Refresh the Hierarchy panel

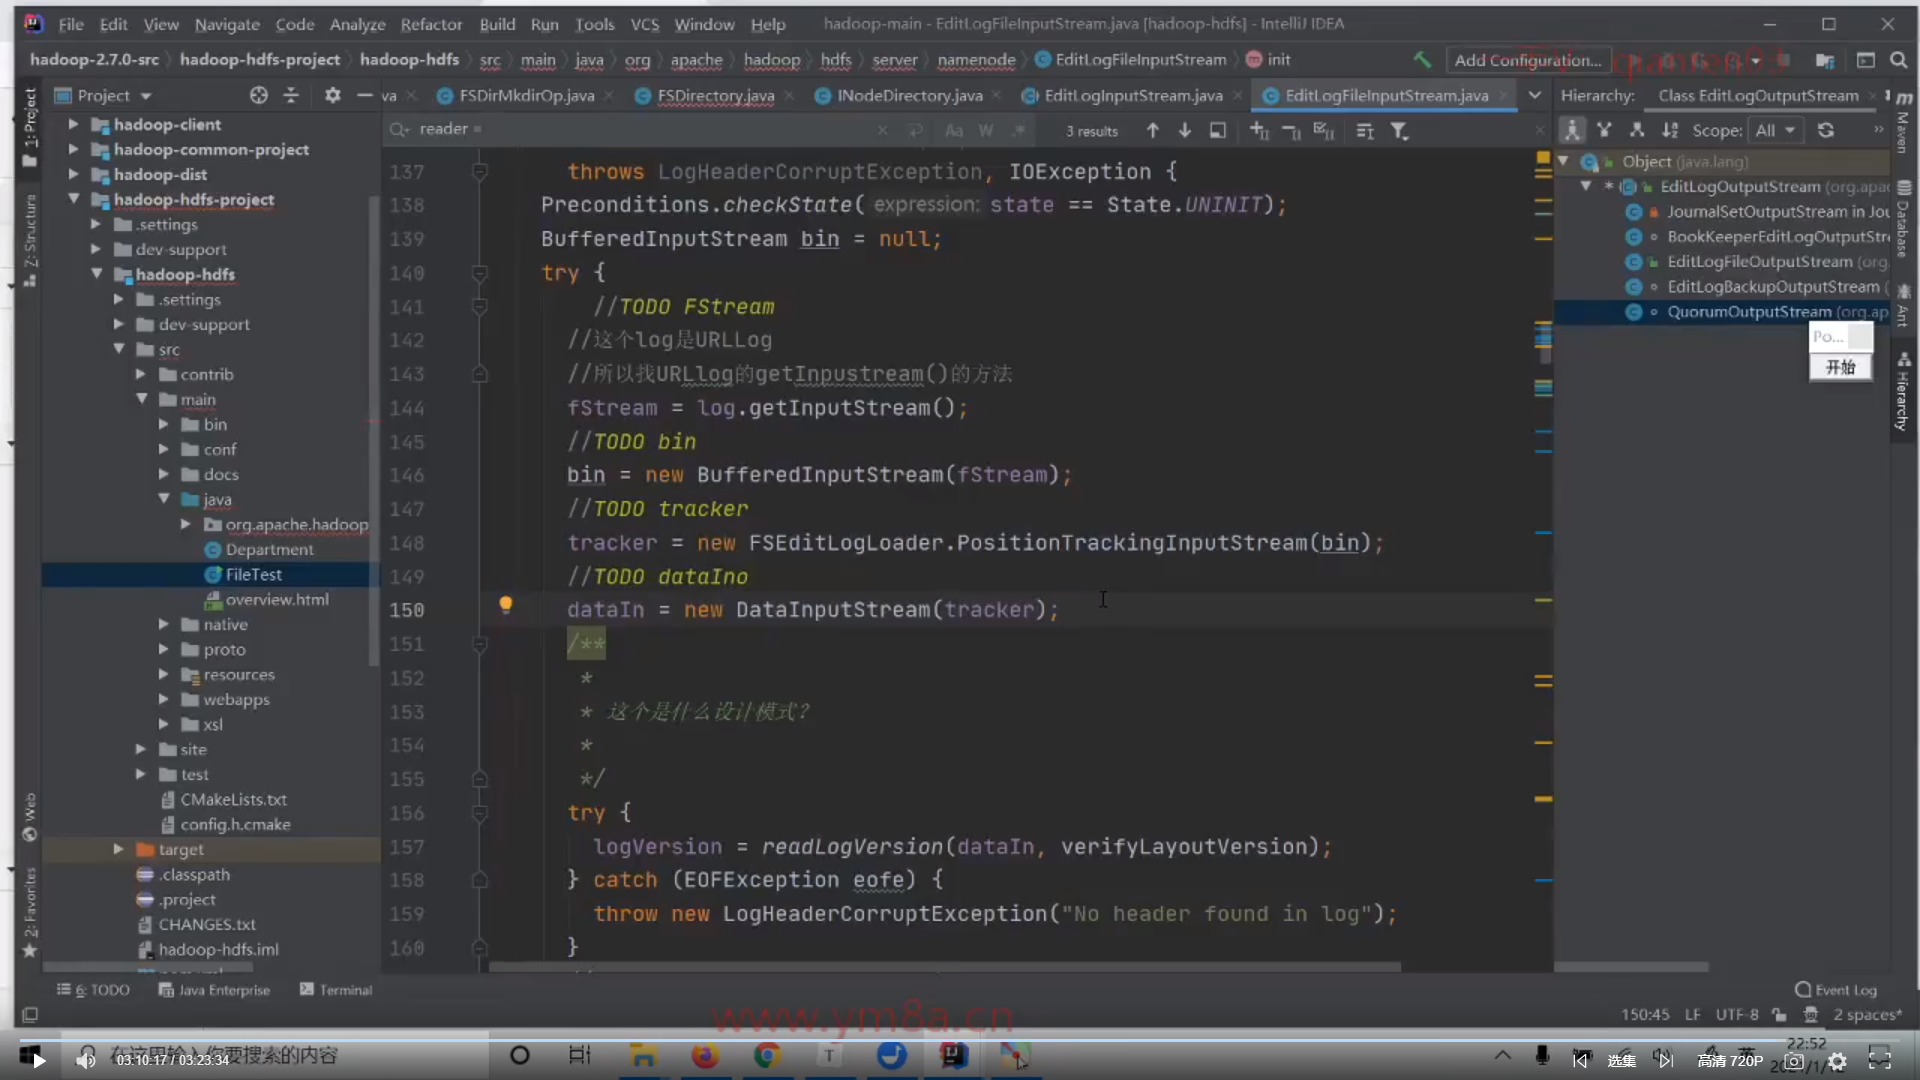[1825, 130]
